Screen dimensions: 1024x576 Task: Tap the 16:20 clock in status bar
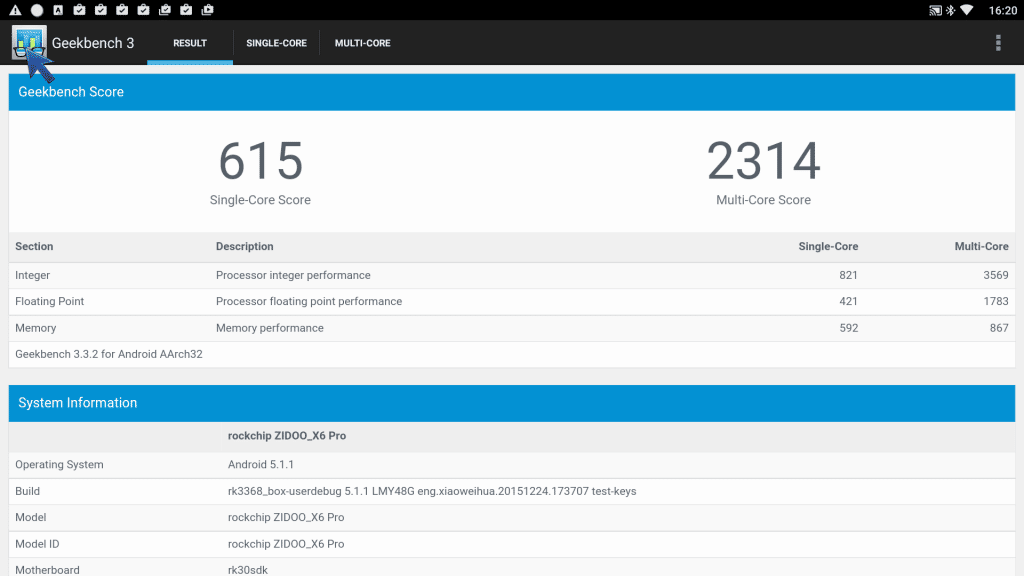(1002, 10)
